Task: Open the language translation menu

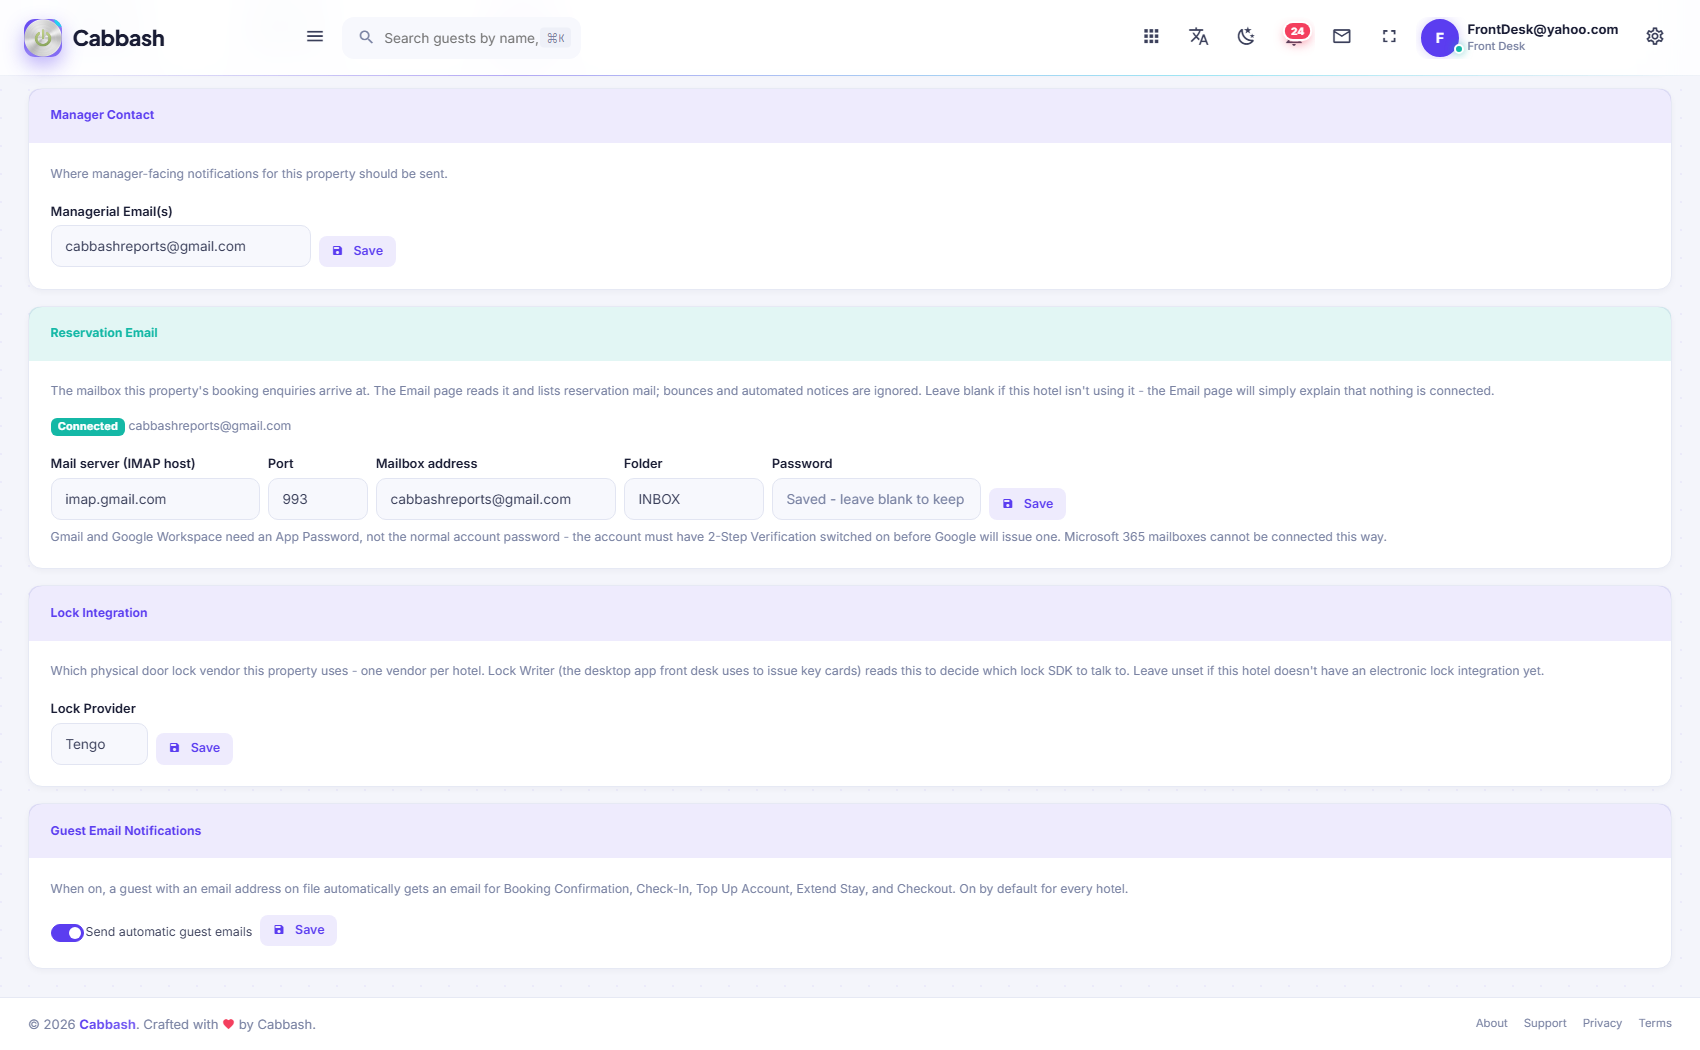Action: tap(1198, 37)
